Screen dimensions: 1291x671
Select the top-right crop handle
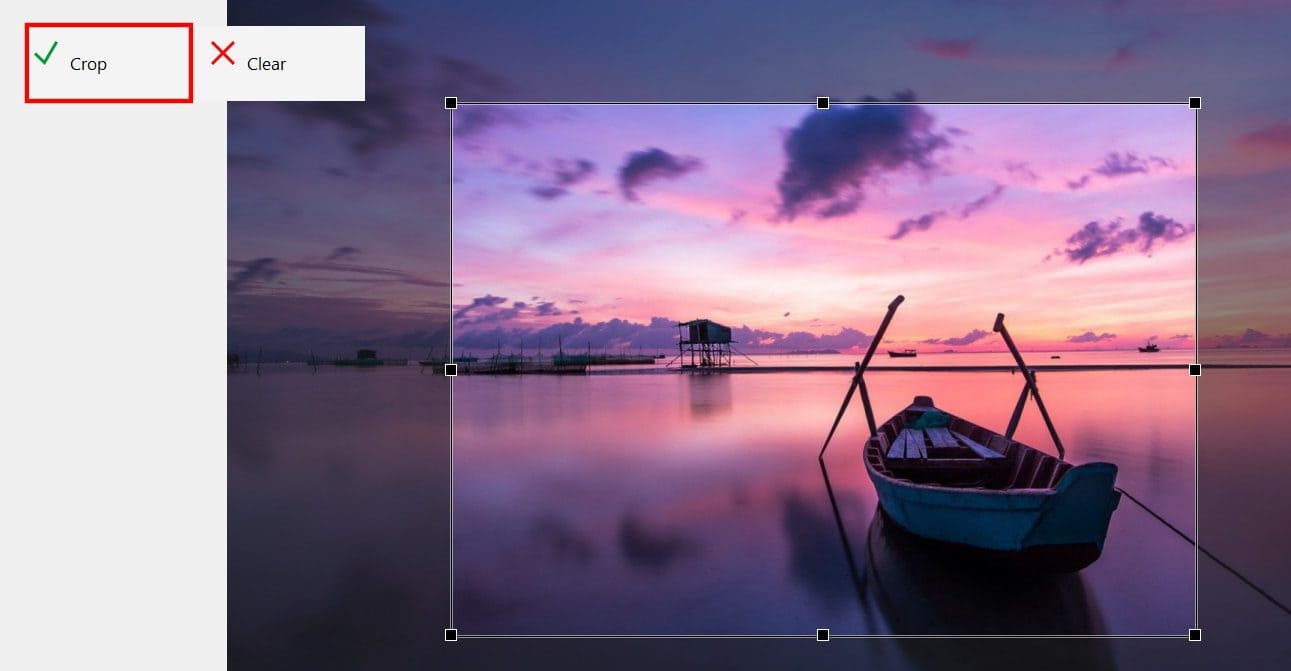click(1194, 102)
